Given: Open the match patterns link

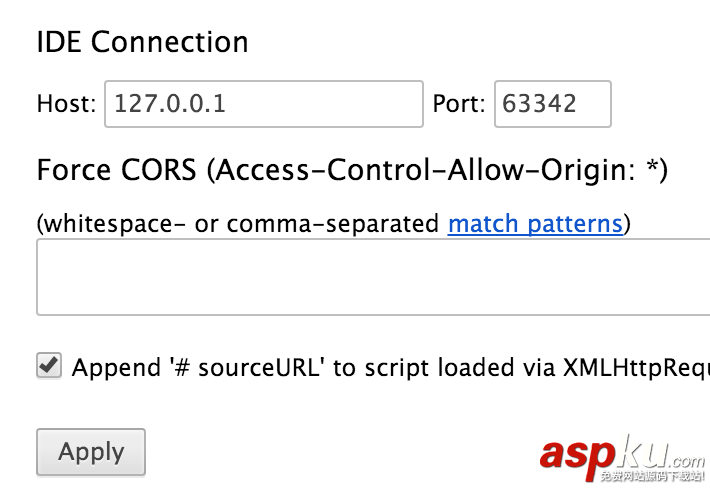Looking at the screenshot, I should coord(535,223).
